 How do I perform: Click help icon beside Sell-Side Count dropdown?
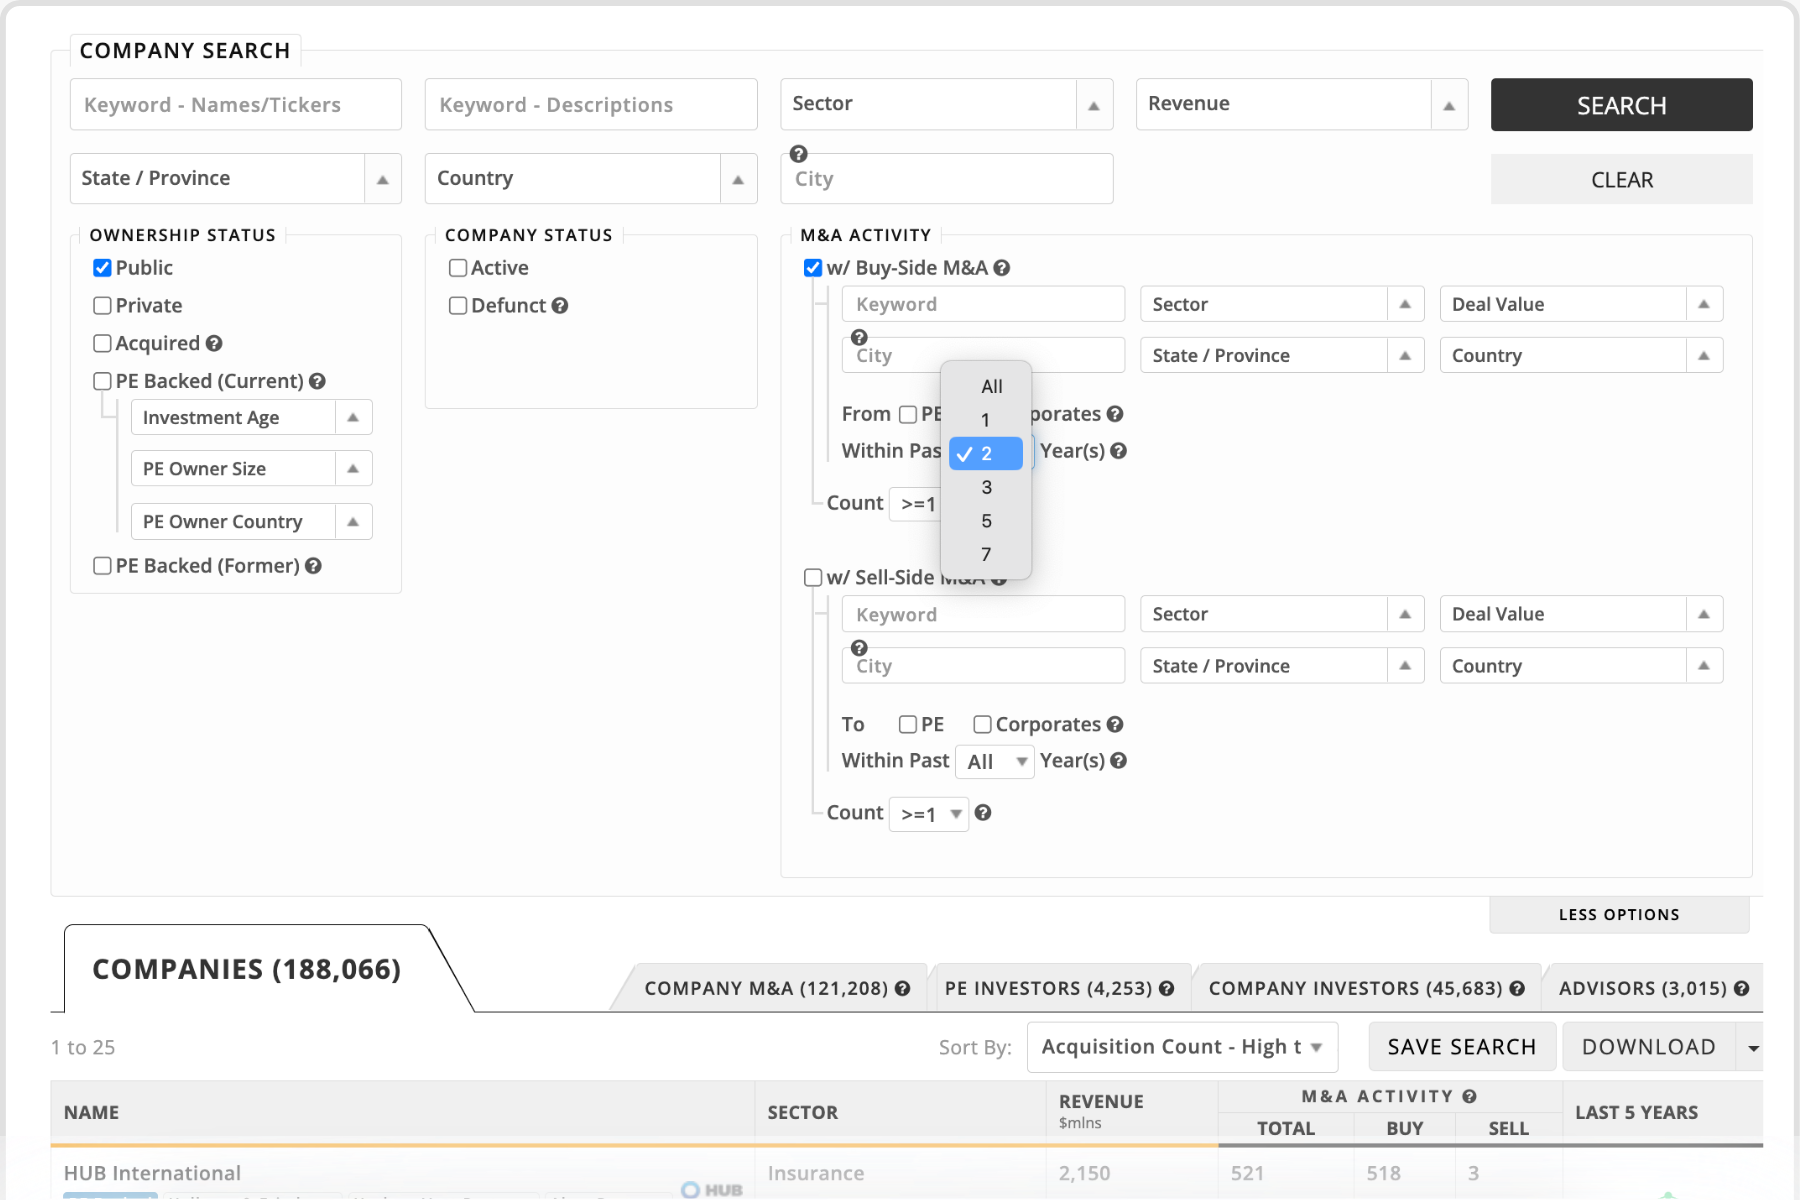tap(983, 813)
